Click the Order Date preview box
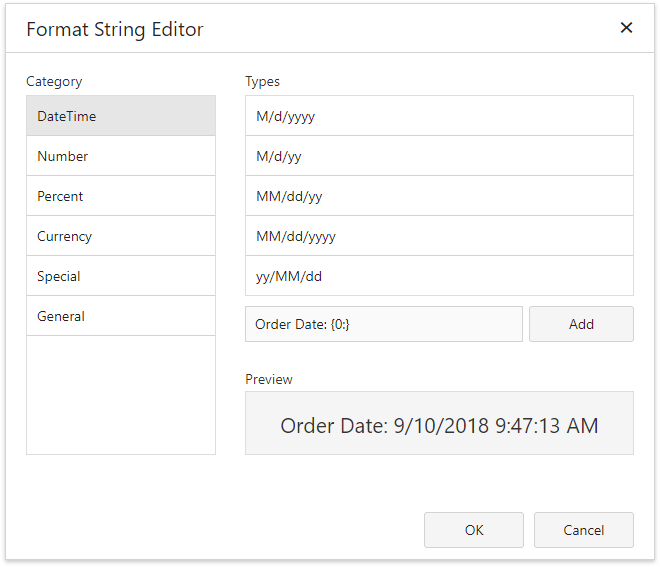660x567 pixels. [x=439, y=426]
